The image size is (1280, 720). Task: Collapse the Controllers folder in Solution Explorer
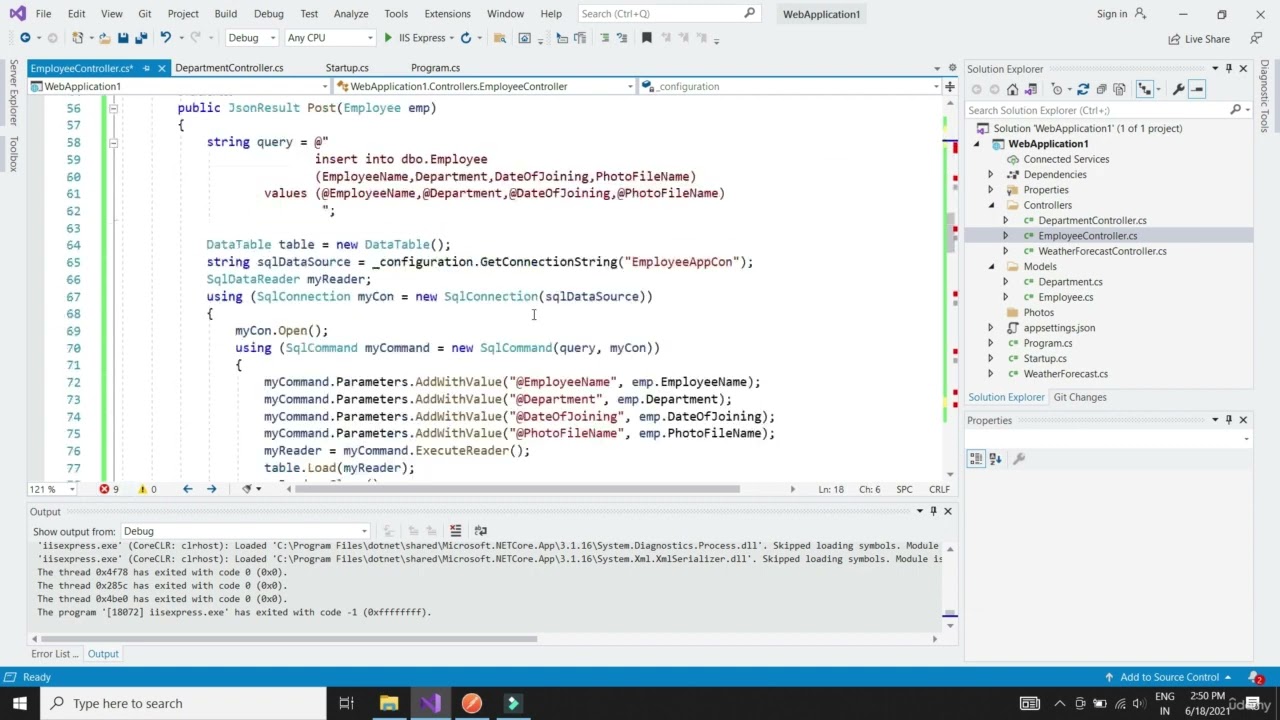991,205
